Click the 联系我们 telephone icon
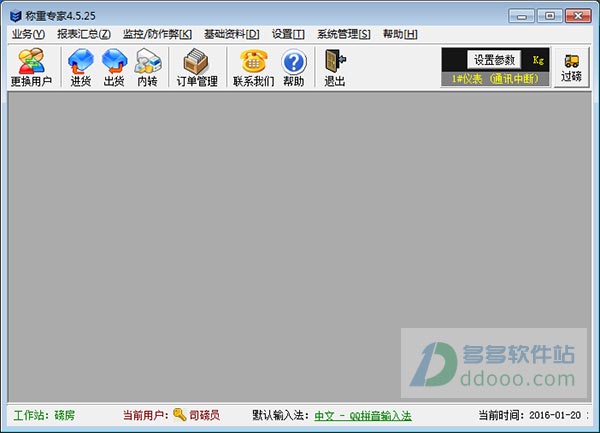Image resolution: width=600 pixels, height=433 pixels. (253, 61)
